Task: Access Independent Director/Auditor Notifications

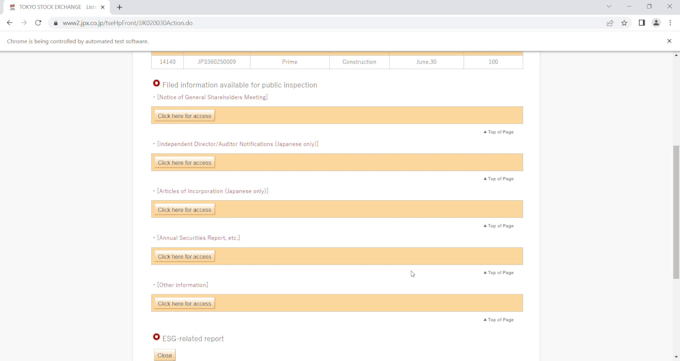Action: pos(184,163)
